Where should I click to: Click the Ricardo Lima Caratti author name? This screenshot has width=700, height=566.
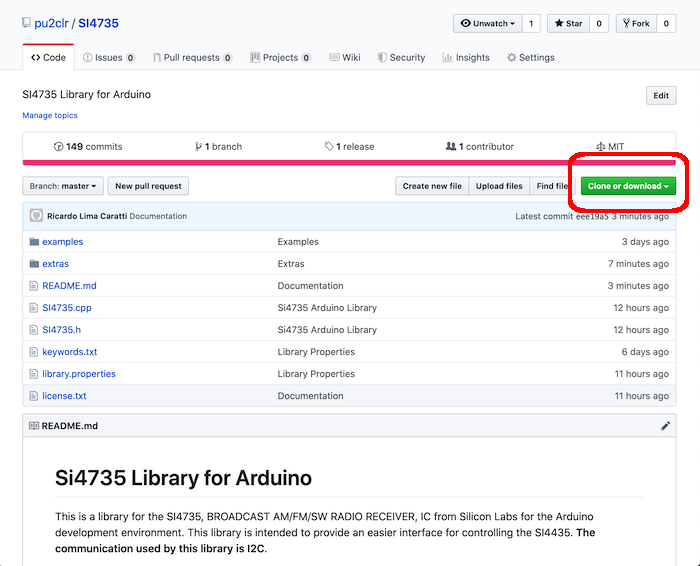87,216
